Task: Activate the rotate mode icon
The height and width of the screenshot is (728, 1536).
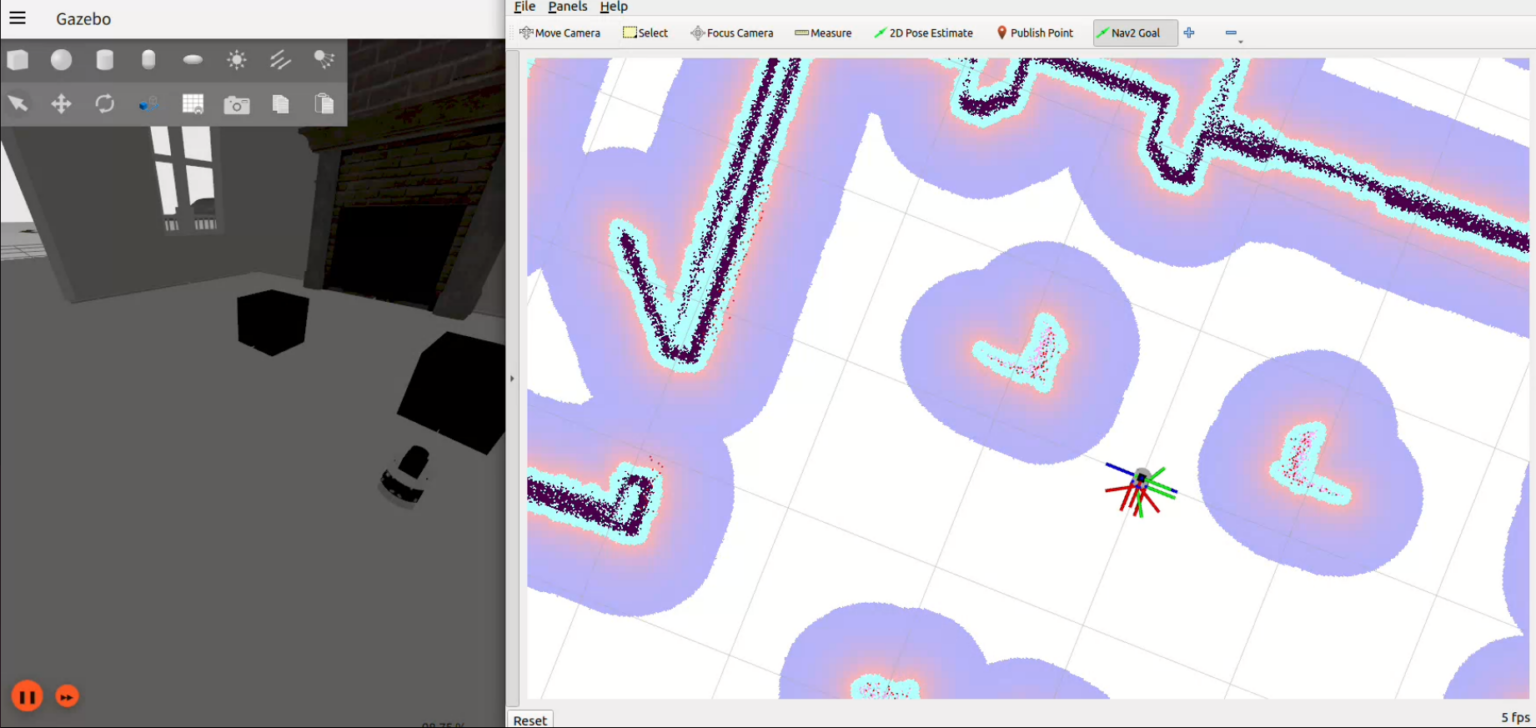Action: pos(105,104)
